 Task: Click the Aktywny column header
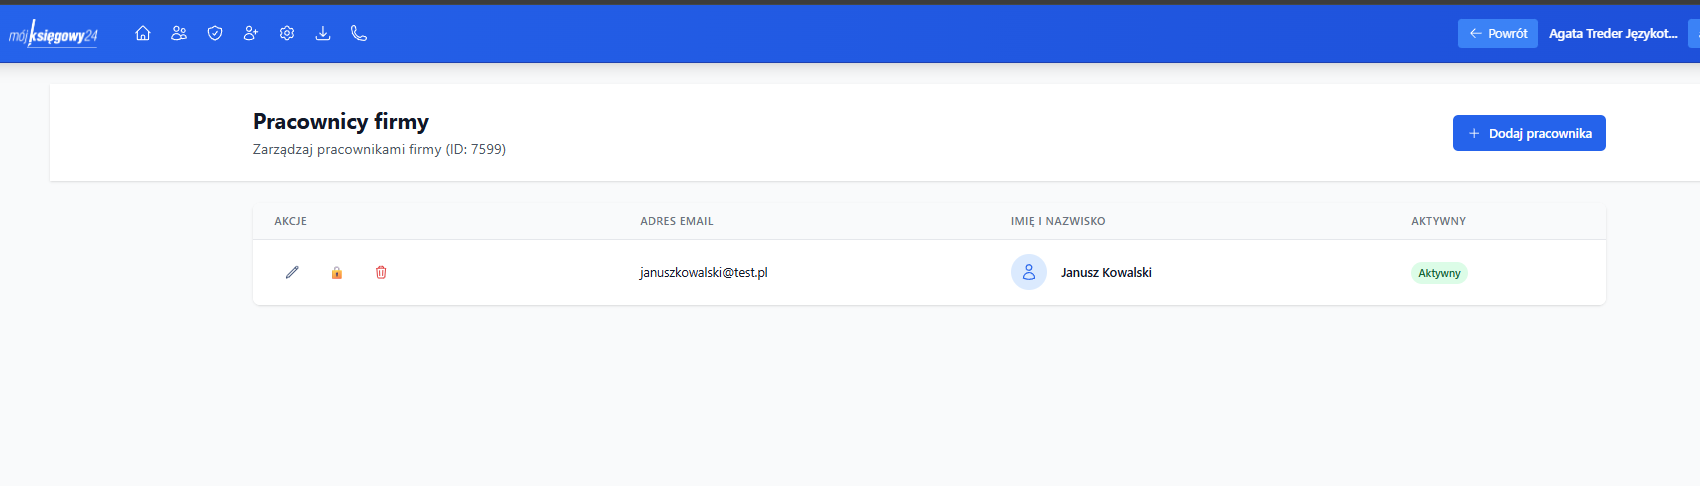(x=1438, y=221)
